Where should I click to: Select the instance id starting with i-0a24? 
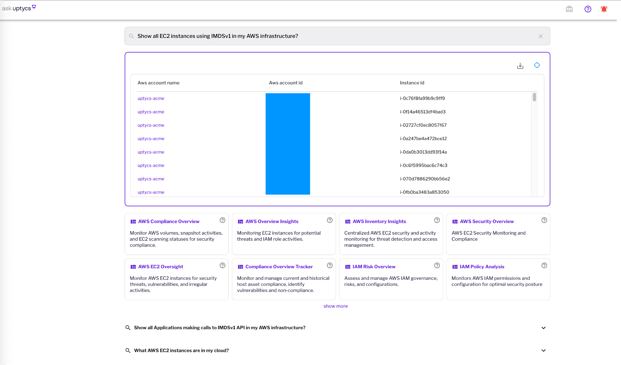[x=423, y=139]
